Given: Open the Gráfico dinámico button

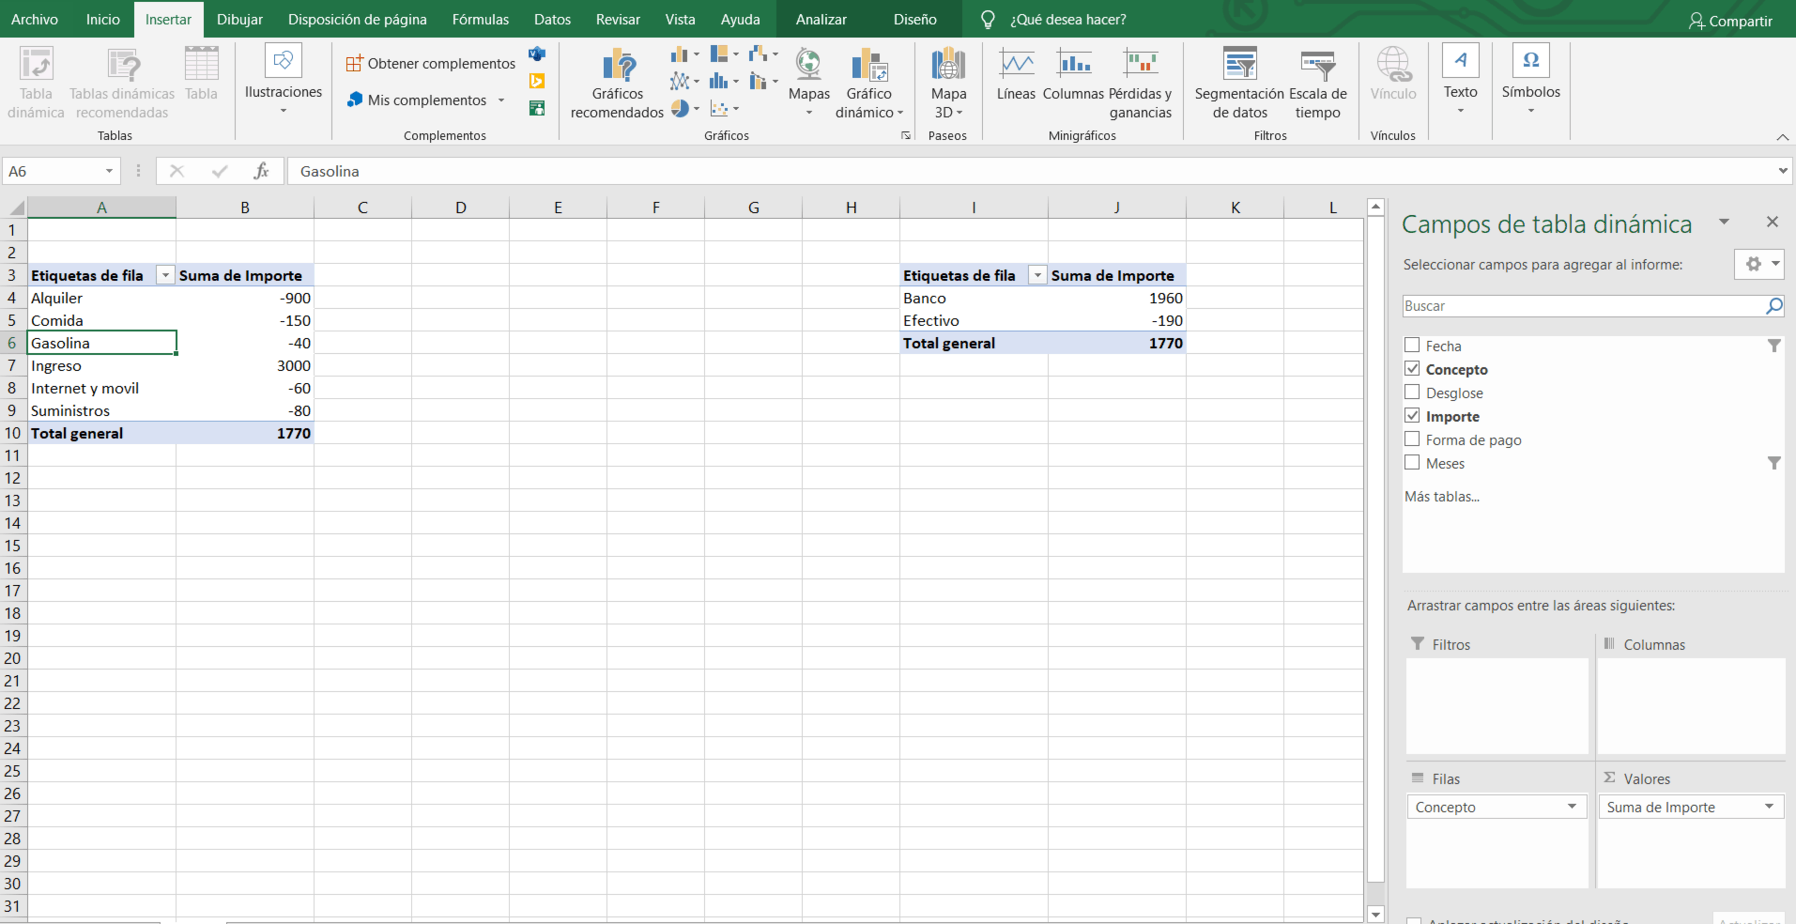Looking at the screenshot, I should [869, 84].
